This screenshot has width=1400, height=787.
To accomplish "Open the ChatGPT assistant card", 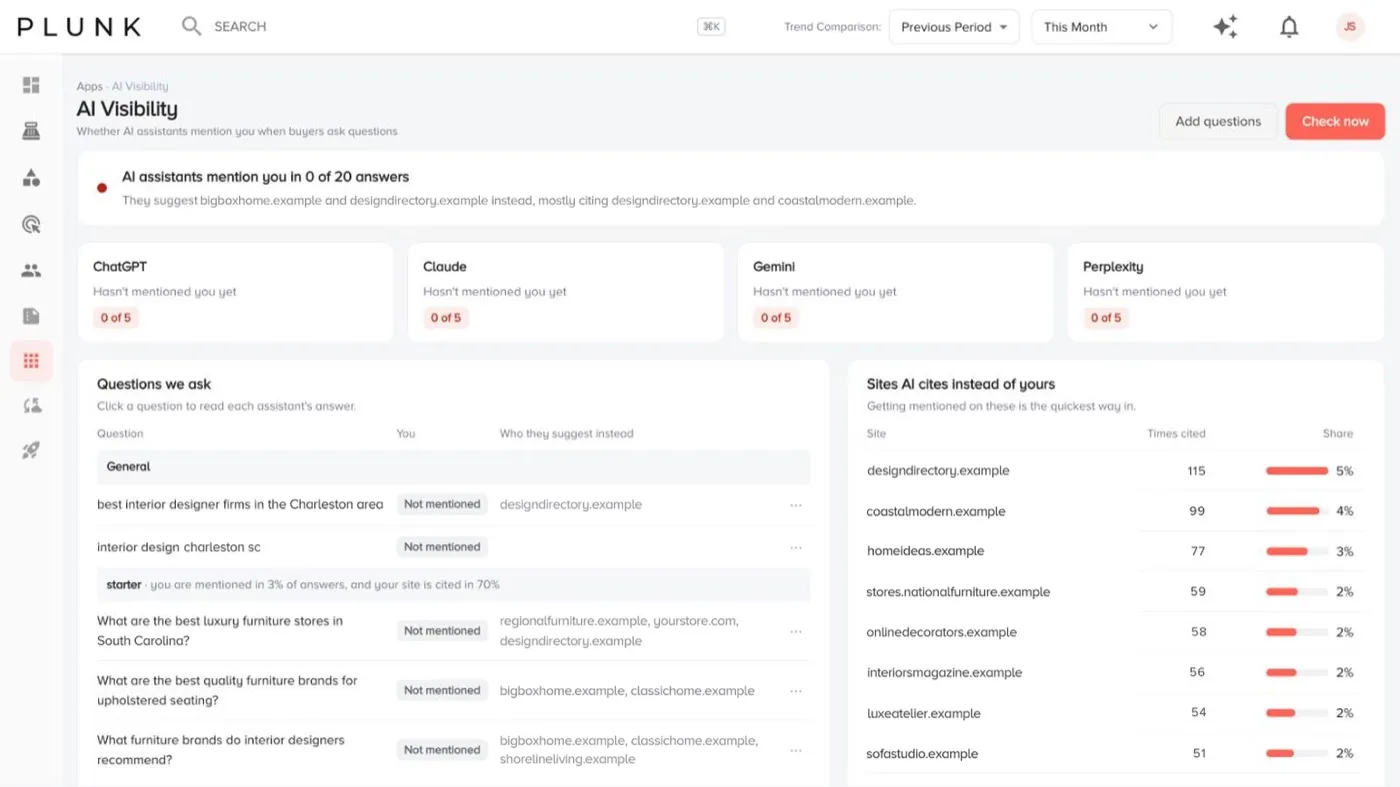I will (x=236, y=293).
